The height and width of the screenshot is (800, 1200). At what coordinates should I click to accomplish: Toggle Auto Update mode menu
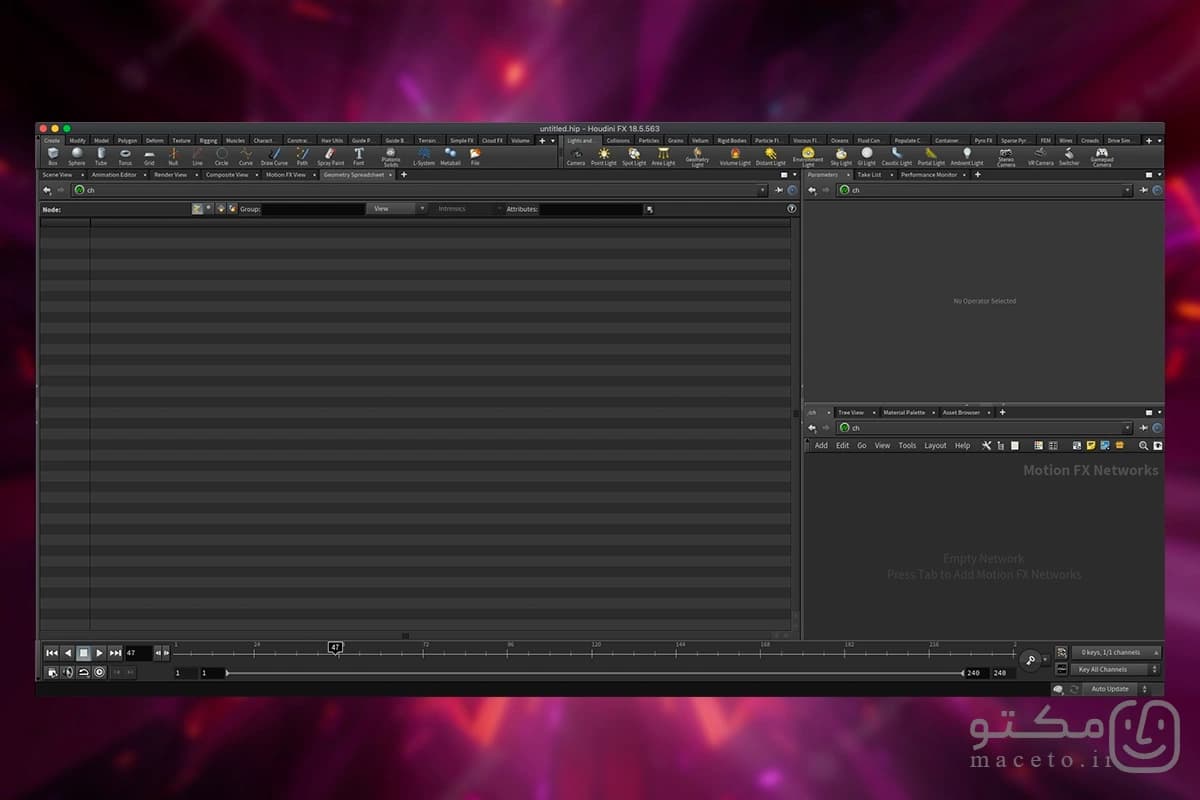tap(1115, 689)
